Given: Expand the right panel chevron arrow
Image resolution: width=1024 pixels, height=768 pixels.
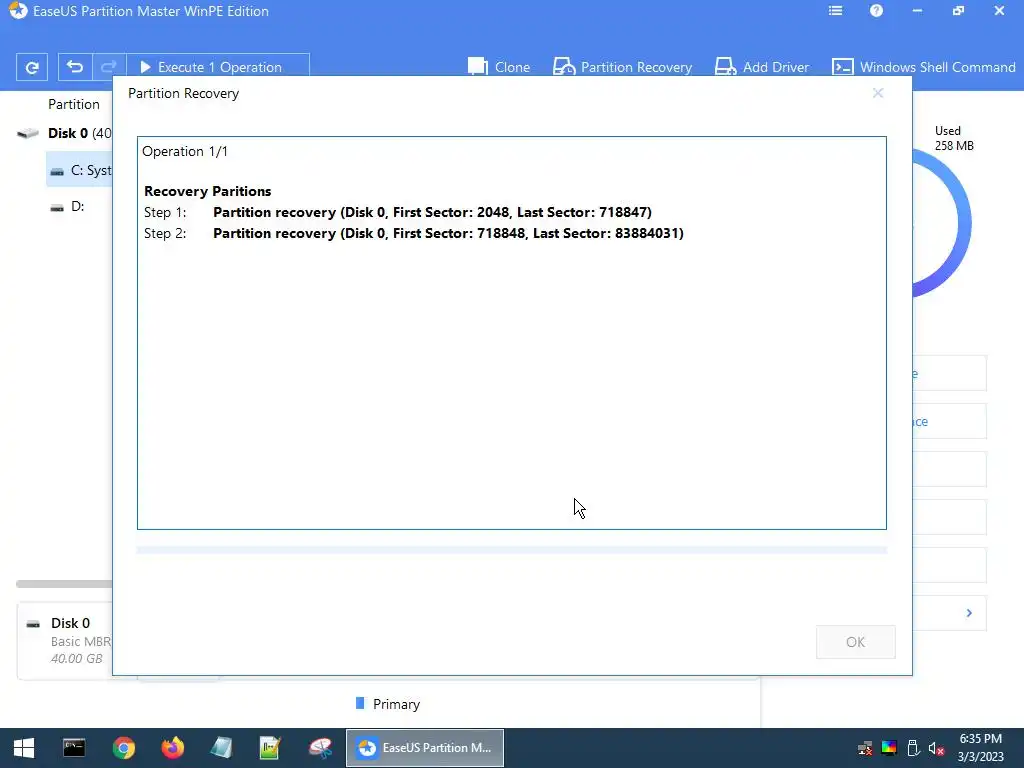Looking at the screenshot, I should point(969,613).
